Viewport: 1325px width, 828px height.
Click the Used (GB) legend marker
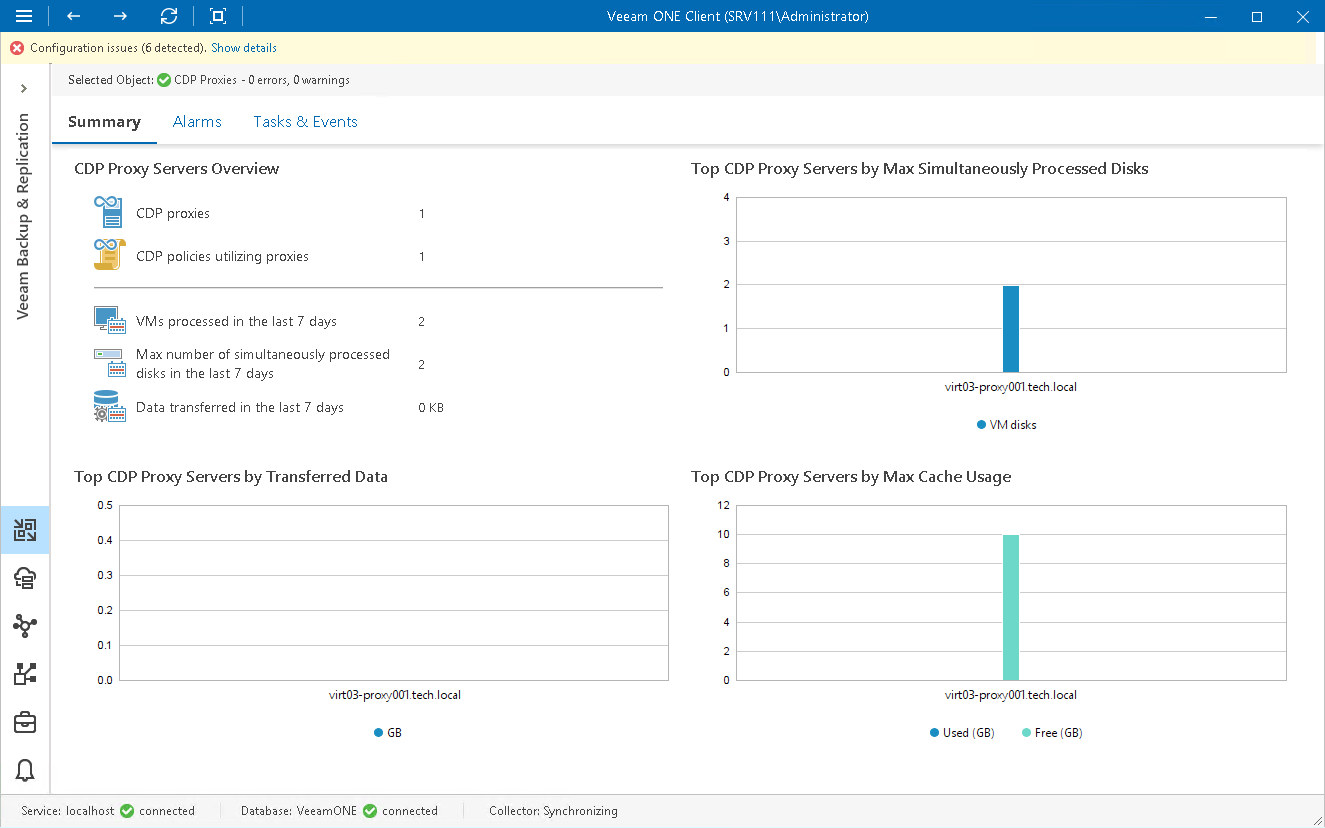coord(934,733)
